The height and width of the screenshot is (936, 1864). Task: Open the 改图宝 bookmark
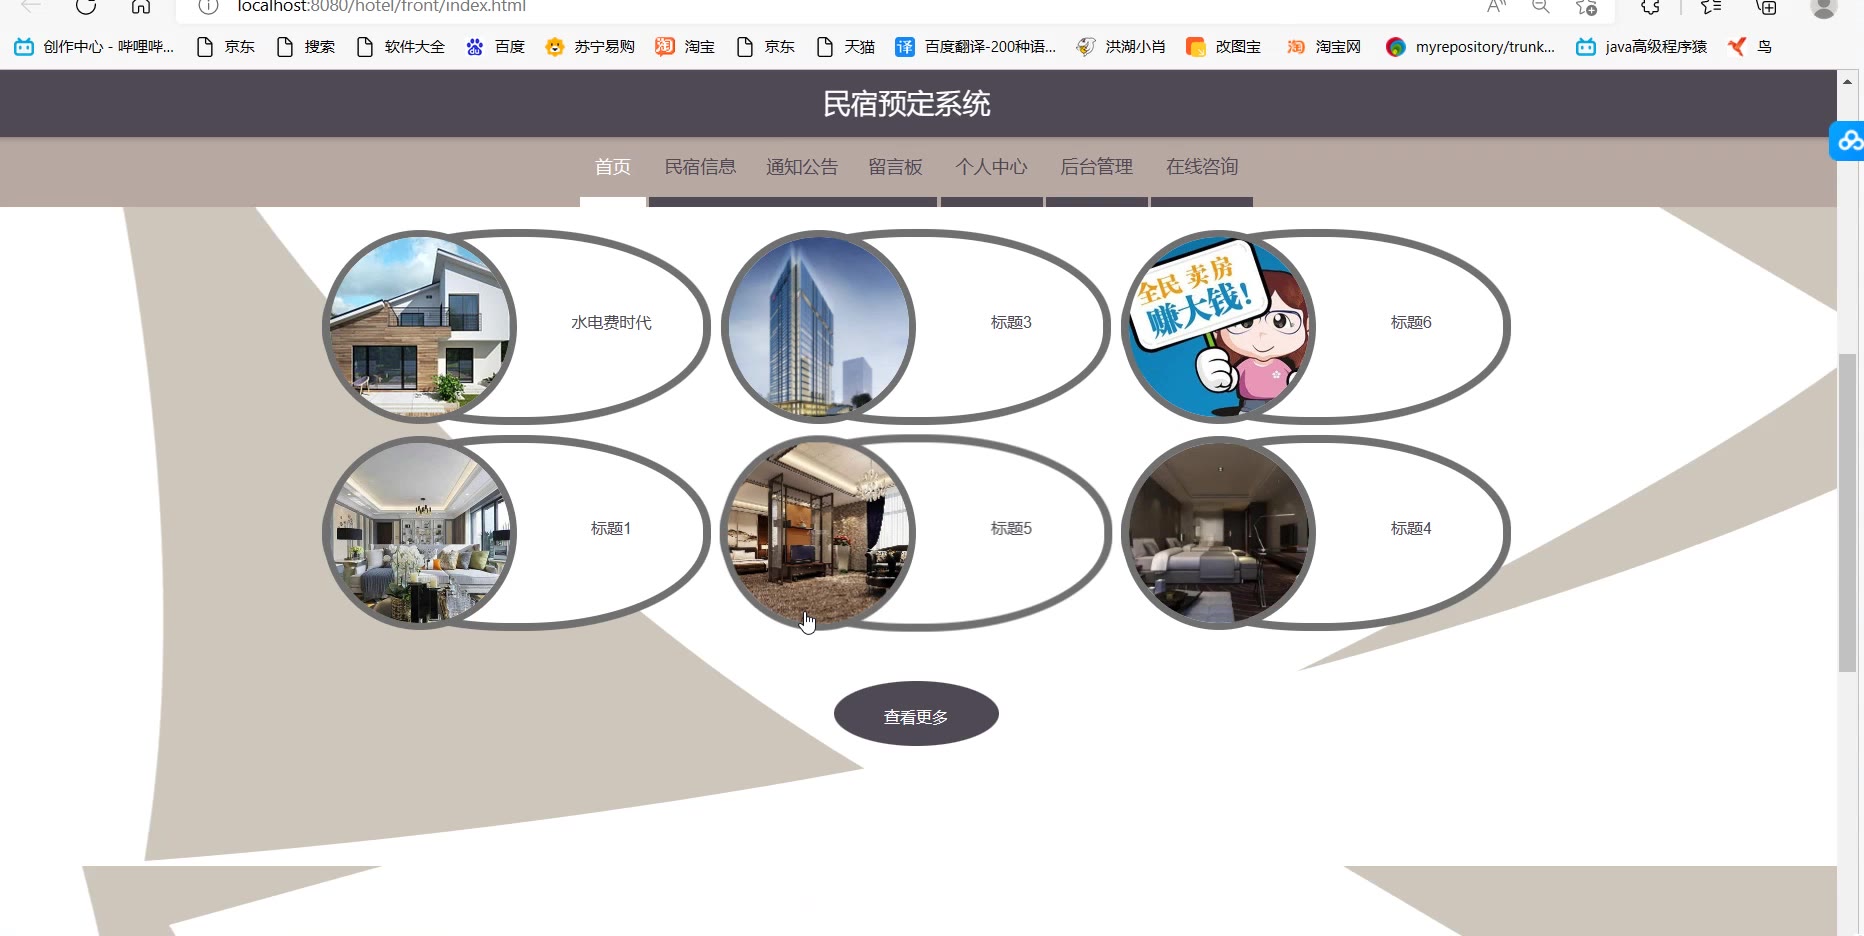(x=1223, y=47)
